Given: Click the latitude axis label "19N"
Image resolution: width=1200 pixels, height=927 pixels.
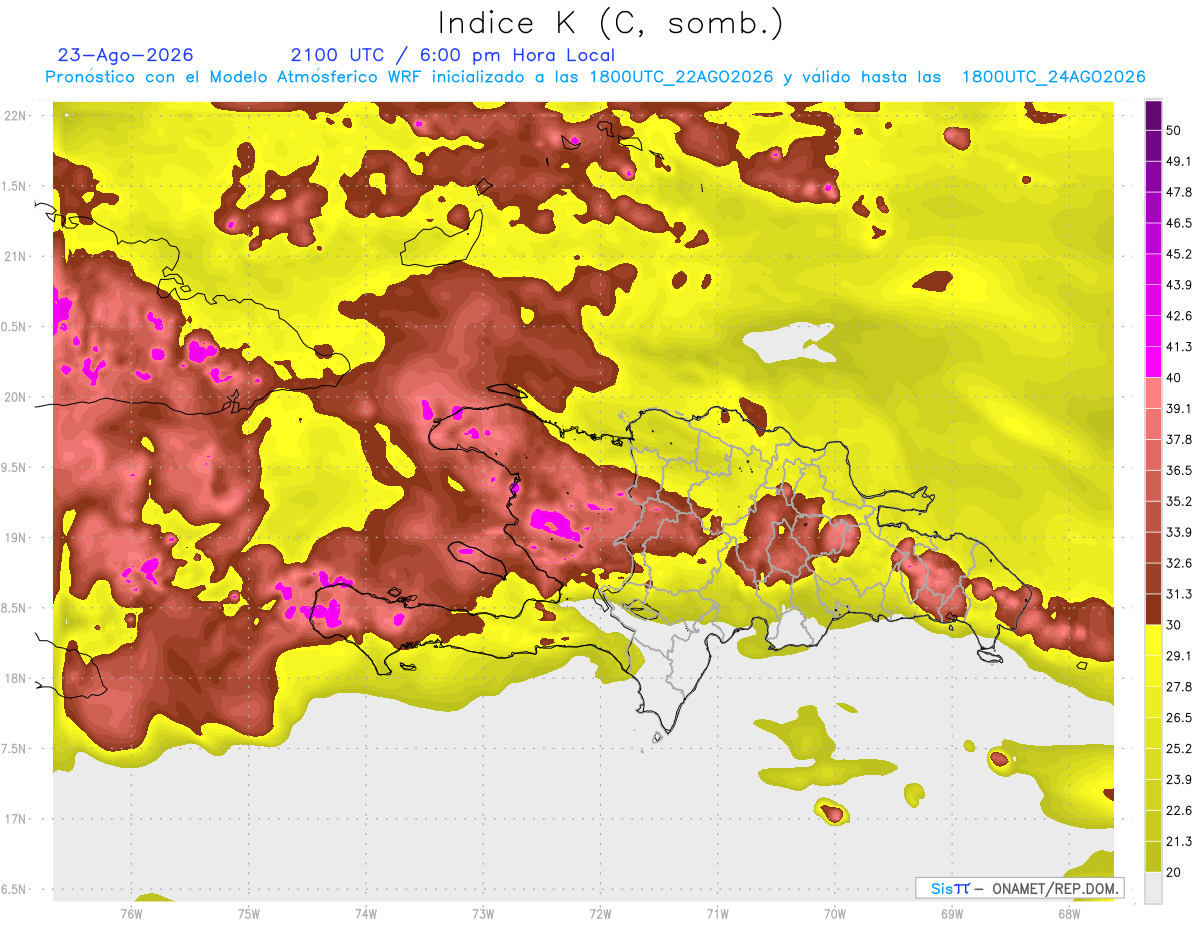Looking at the screenshot, I should click(x=16, y=538).
